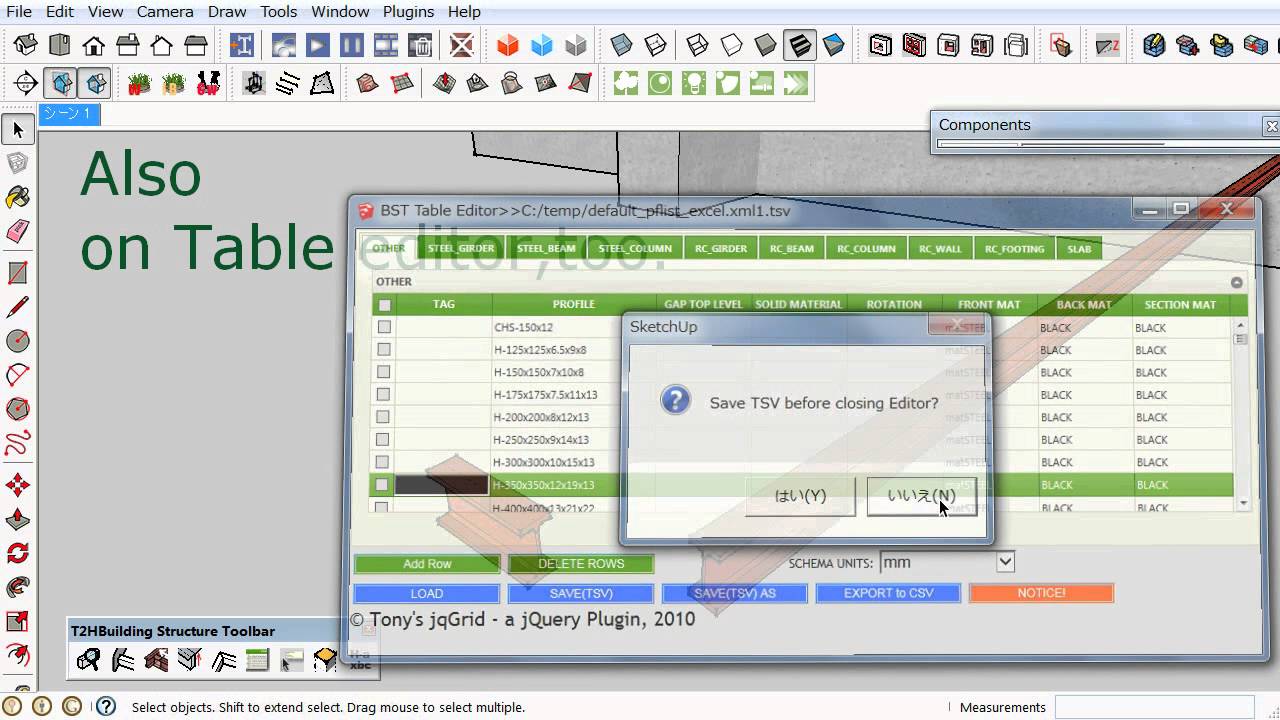Choose the Arc tool
Screen dimensions: 1280x720
pyautogui.click(x=18, y=375)
